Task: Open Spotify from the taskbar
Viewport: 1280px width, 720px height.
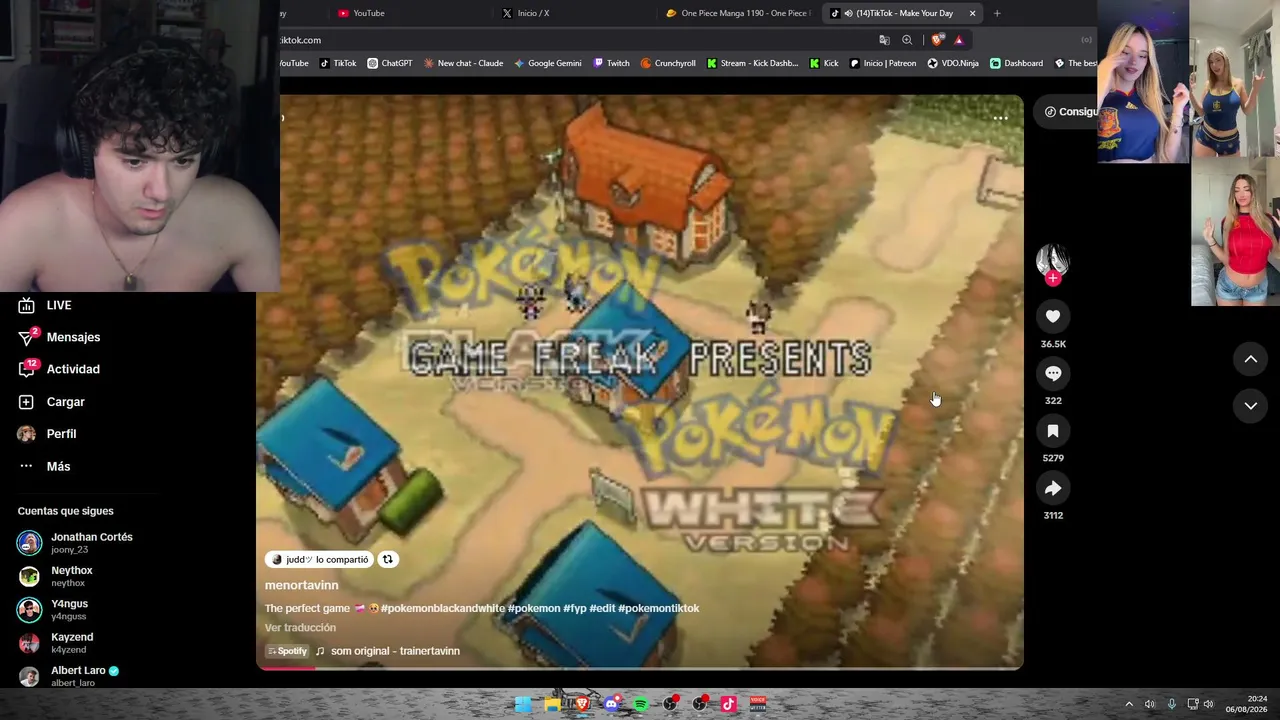Action: tap(641, 704)
